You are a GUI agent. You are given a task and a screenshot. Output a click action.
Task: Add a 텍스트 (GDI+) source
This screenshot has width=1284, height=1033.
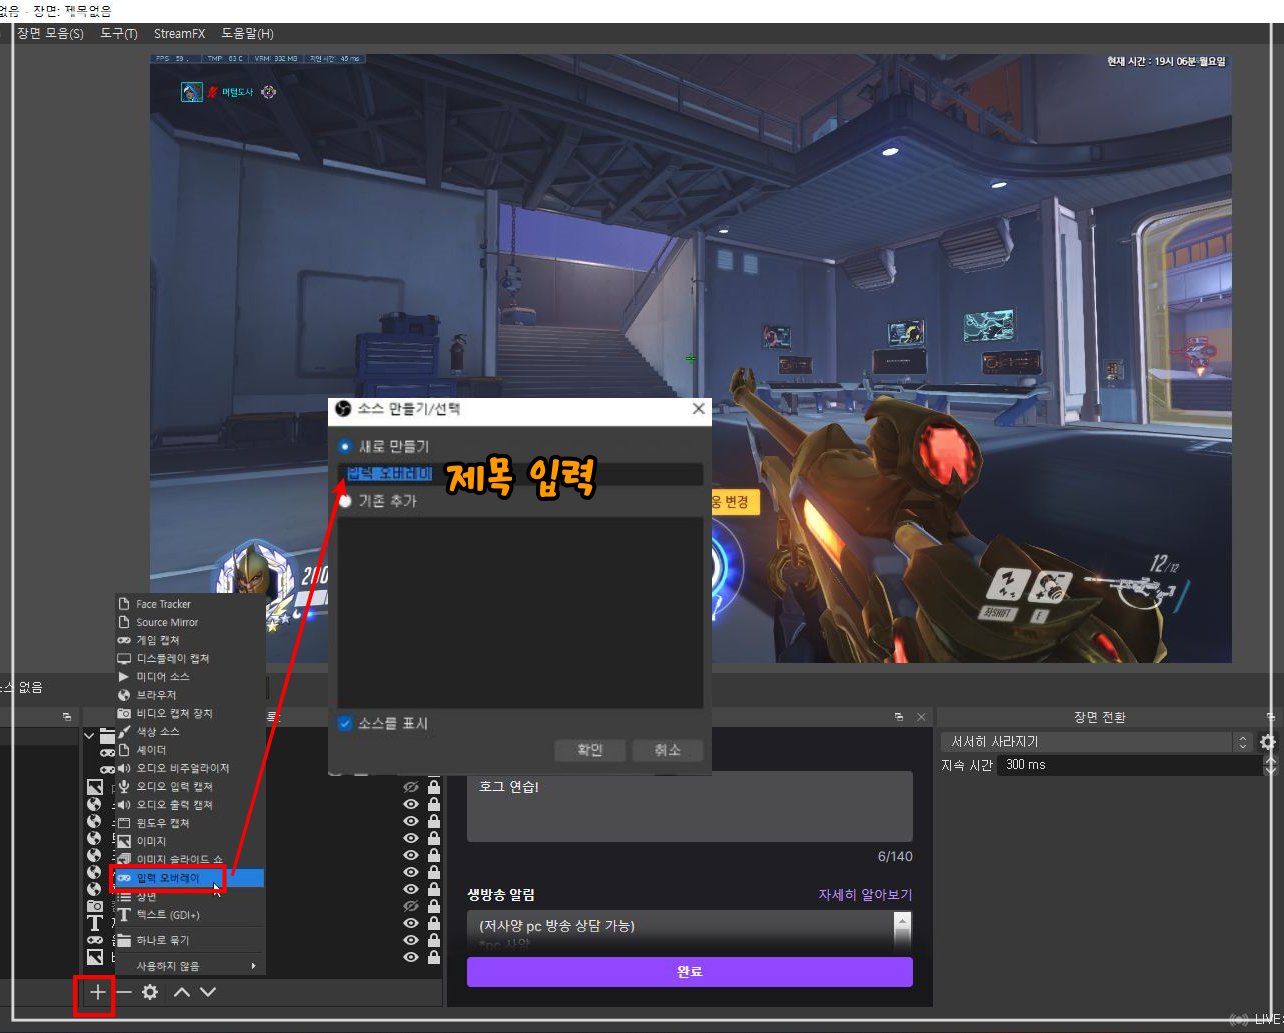pos(190,915)
